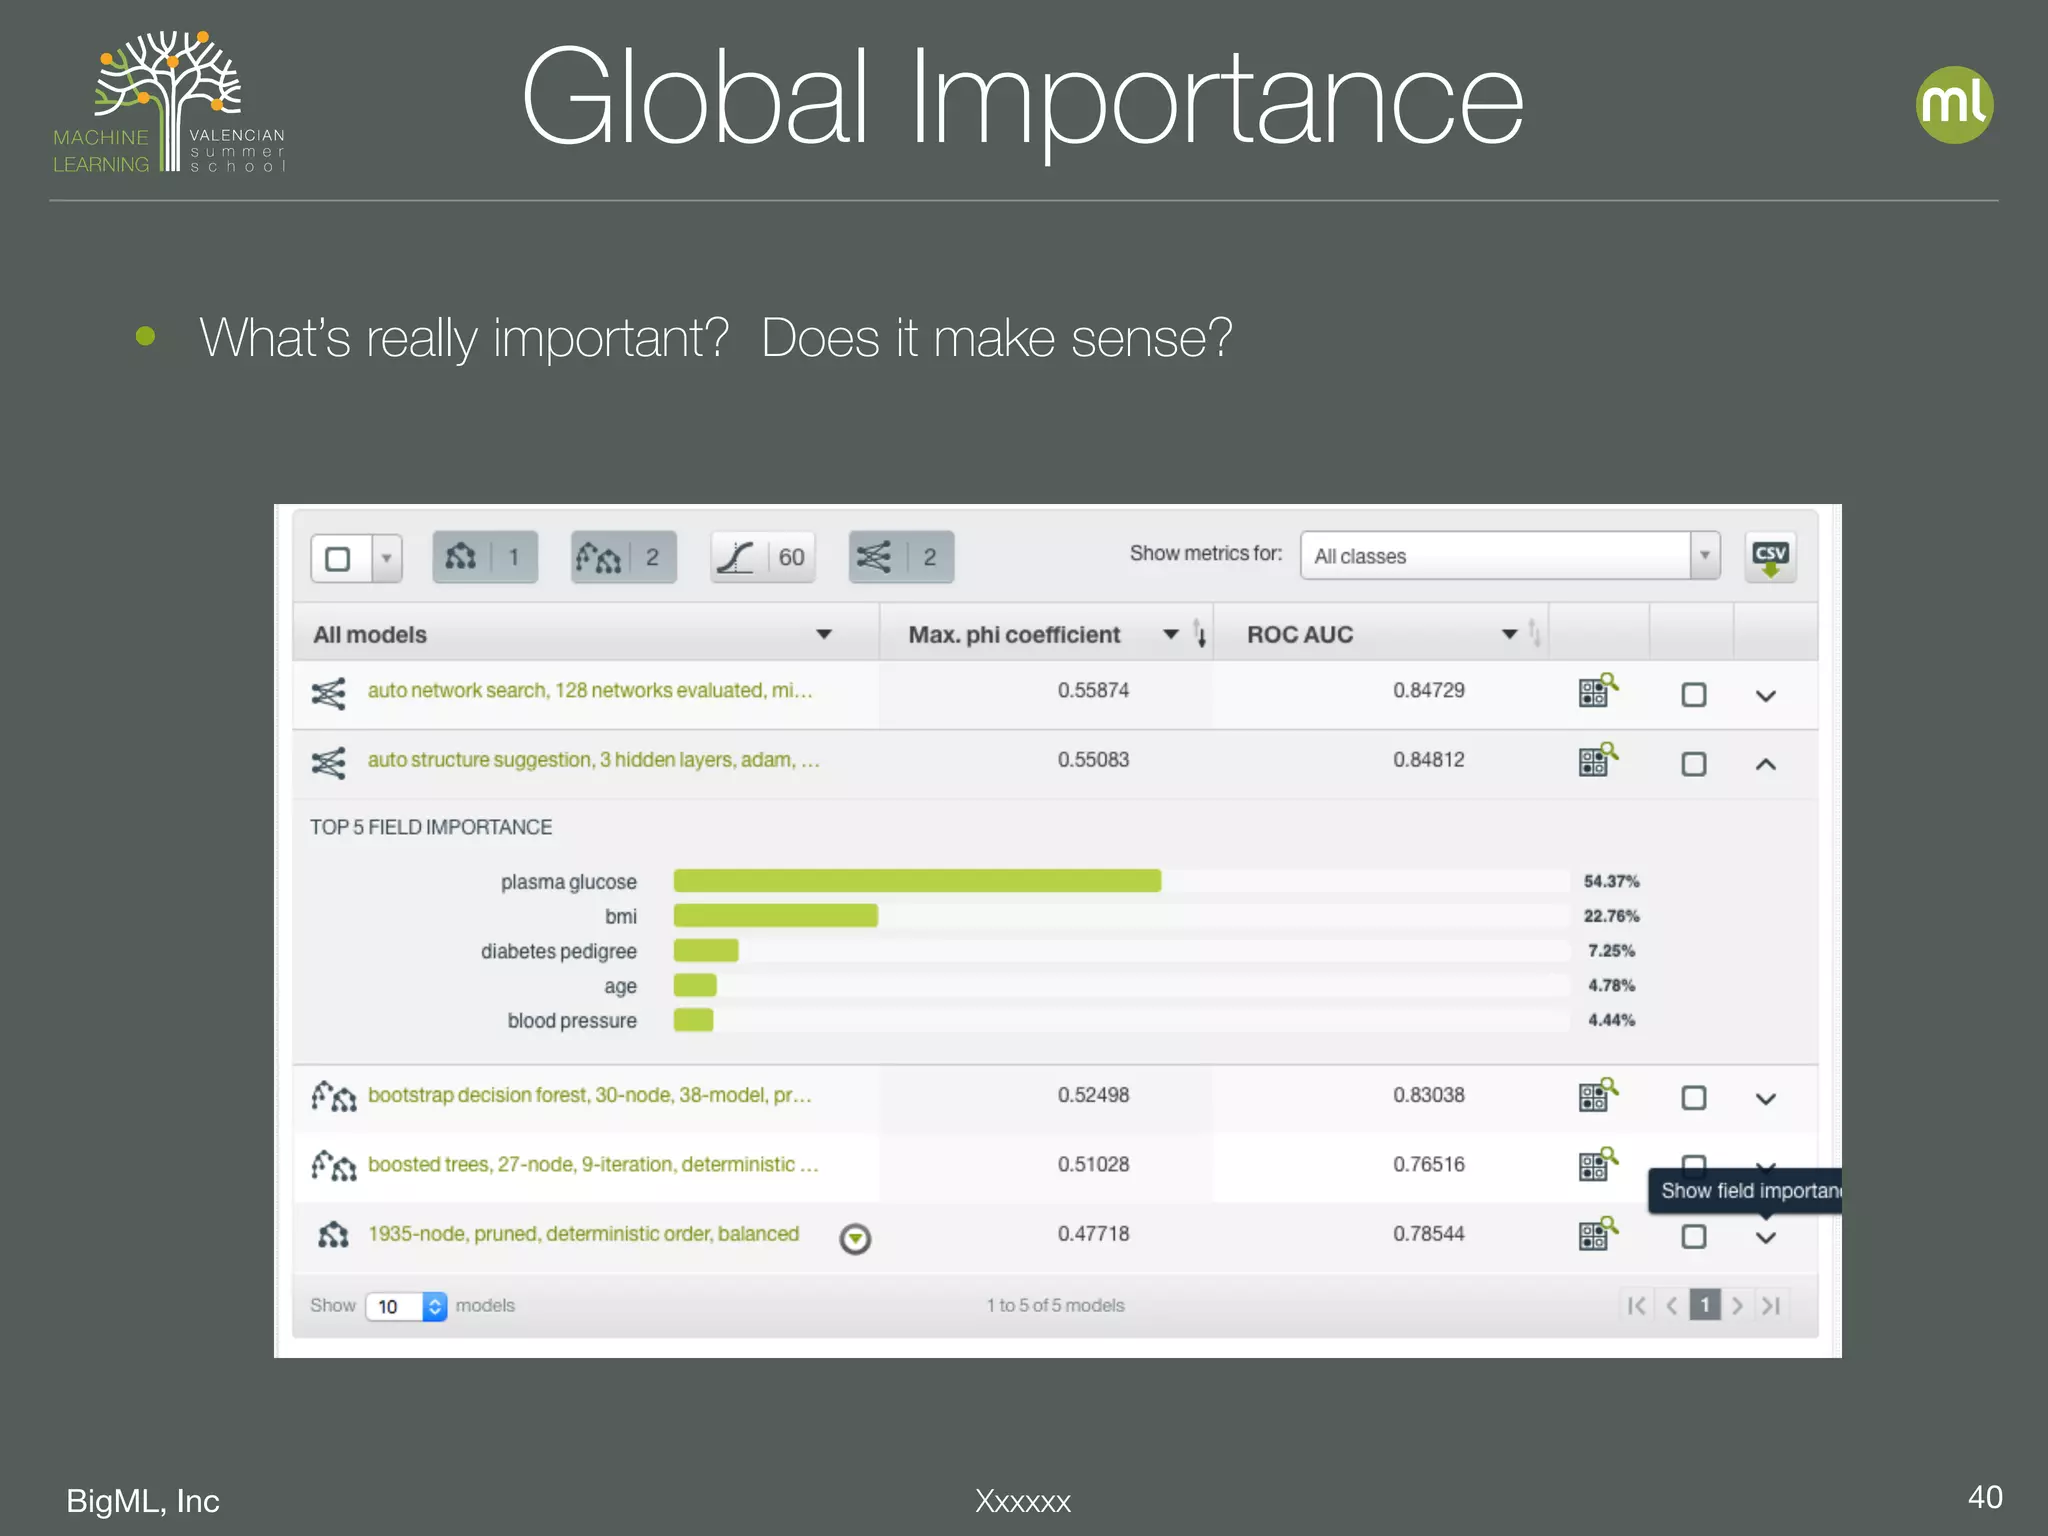Click the plasma glucose importance bar
Screen dimensions: 2048x1536
[x=917, y=881]
